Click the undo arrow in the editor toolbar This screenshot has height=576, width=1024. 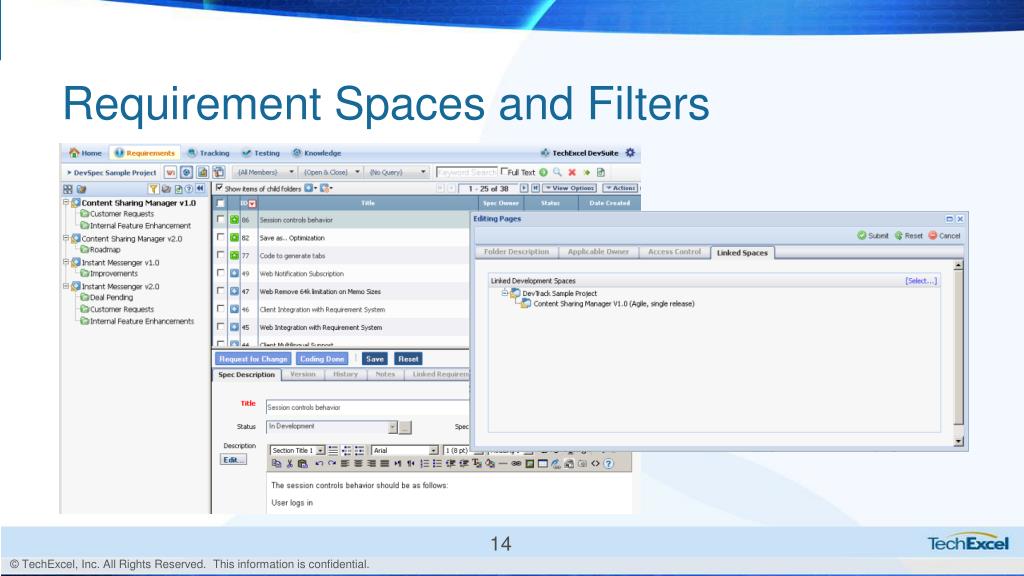click(x=319, y=464)
